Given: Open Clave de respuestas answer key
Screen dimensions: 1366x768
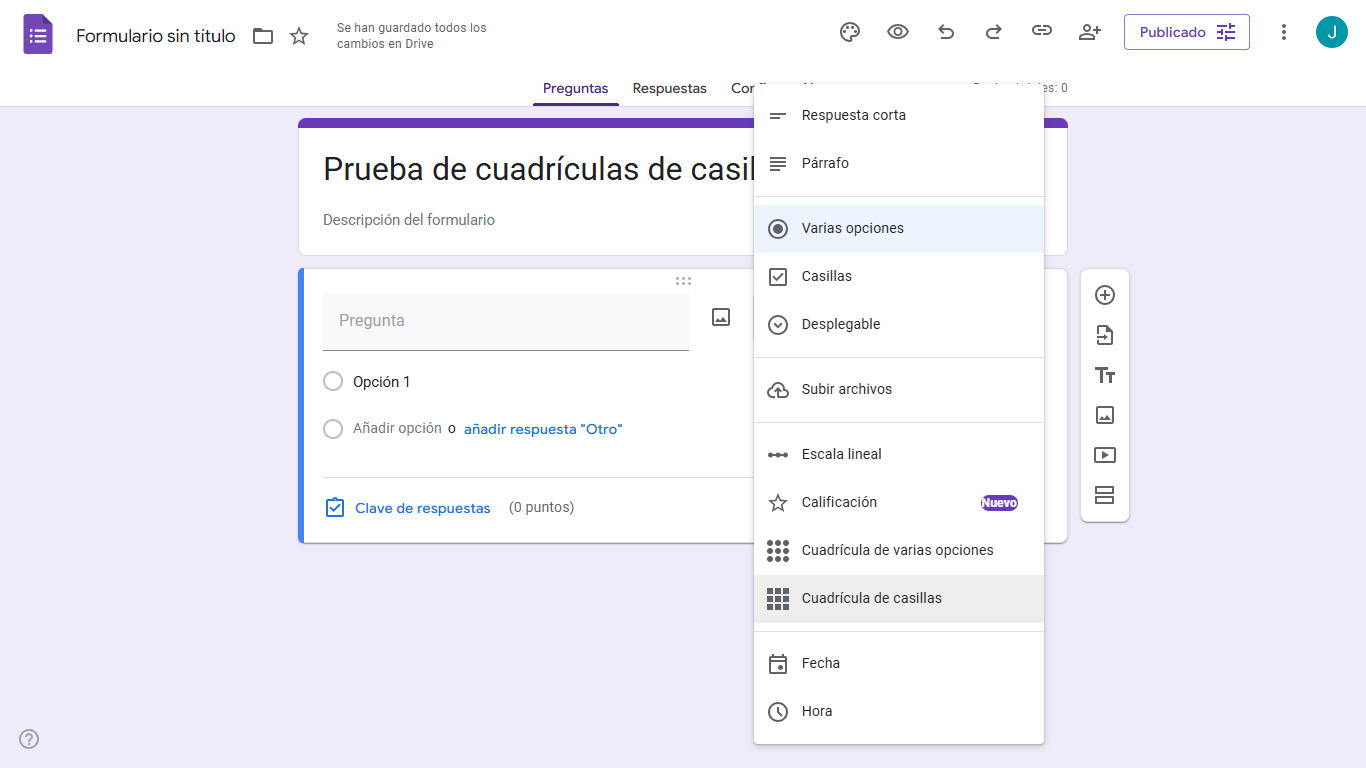Looking at the screenshot, I should click(x=422, y=508).
